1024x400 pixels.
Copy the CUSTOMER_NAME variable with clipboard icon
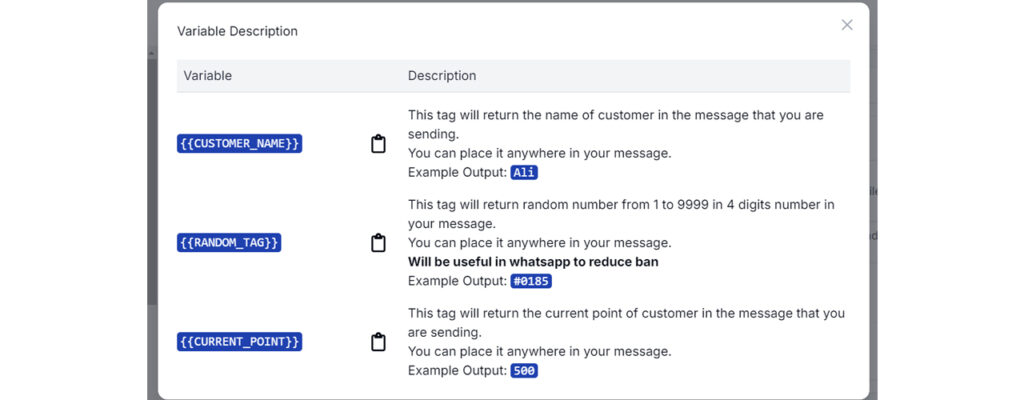click(x=378, y=144)
